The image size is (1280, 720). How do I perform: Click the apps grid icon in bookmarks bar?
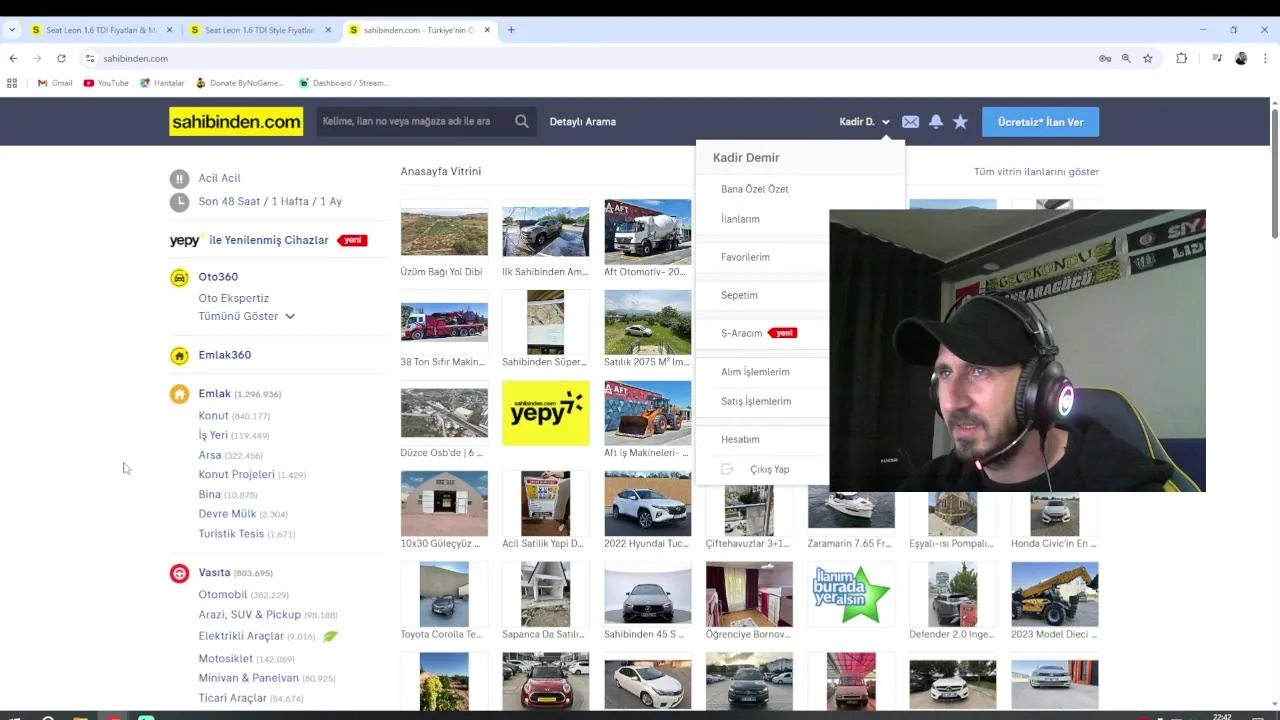(12, 83)
